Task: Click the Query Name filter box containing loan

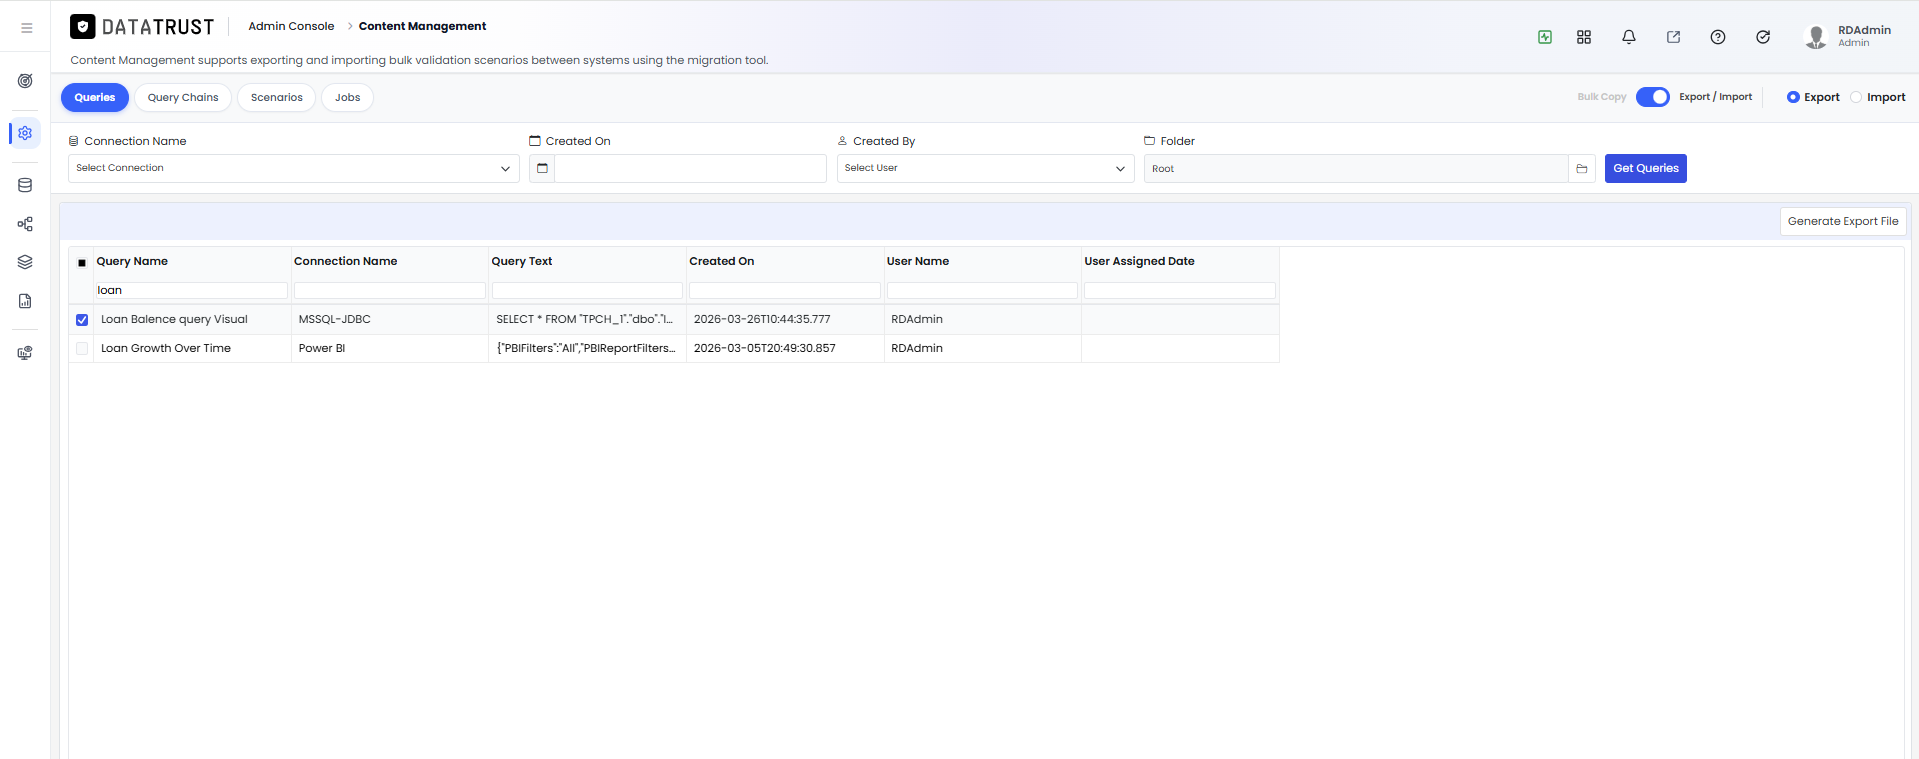Action: coord(191,290)
